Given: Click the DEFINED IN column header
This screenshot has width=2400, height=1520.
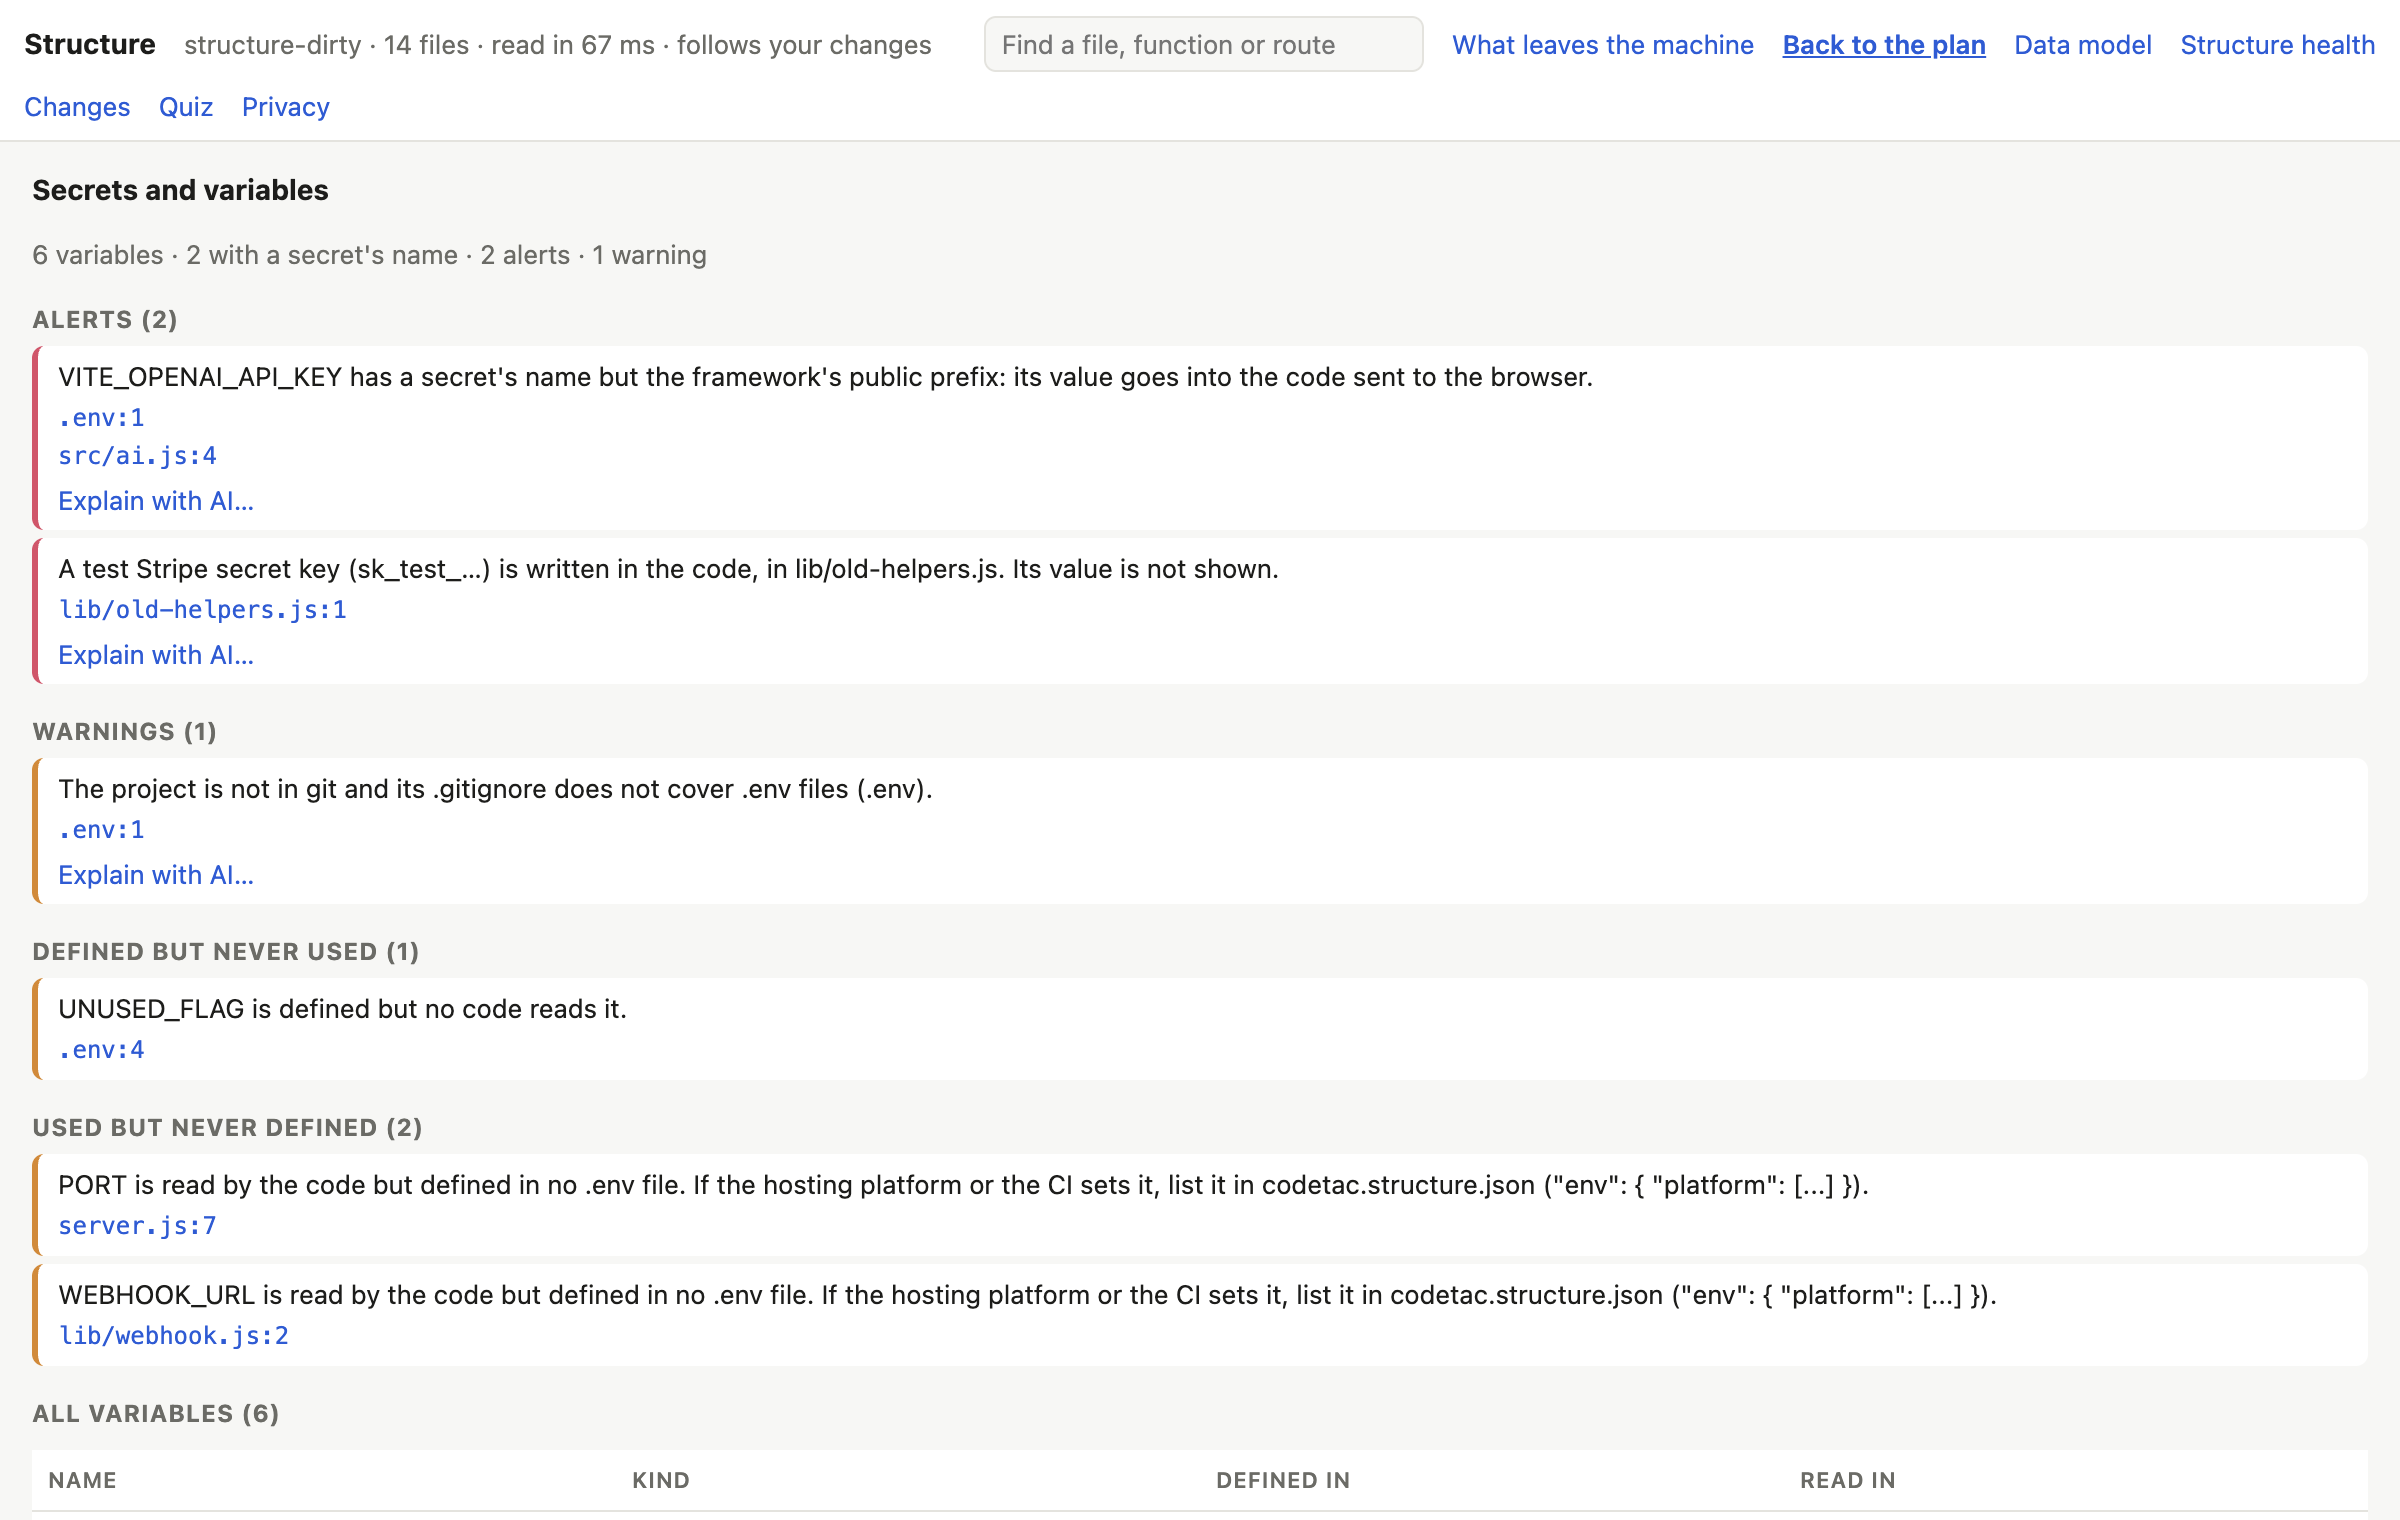Looking at the screenshot, I should [x=1283, y=1480].
